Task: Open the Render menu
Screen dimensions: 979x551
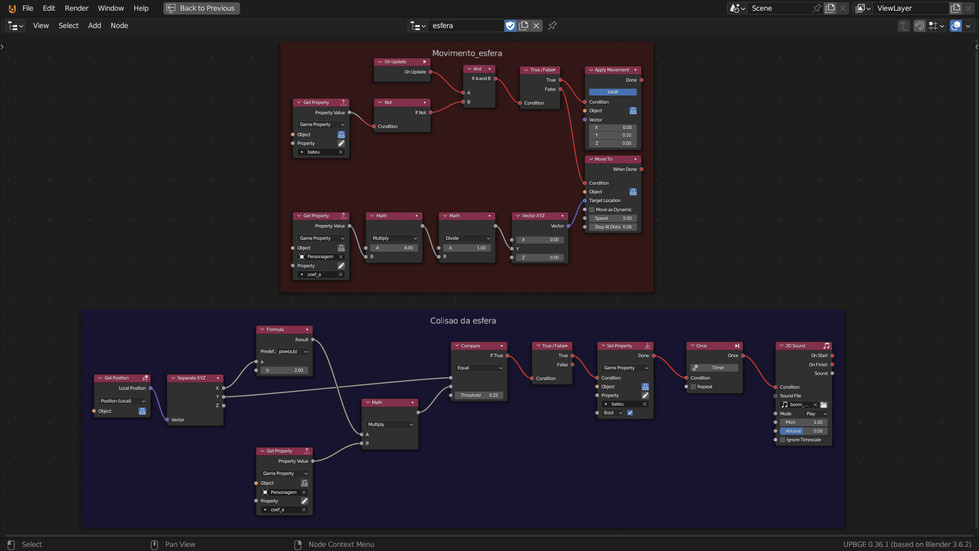Action: click(76, 8)
